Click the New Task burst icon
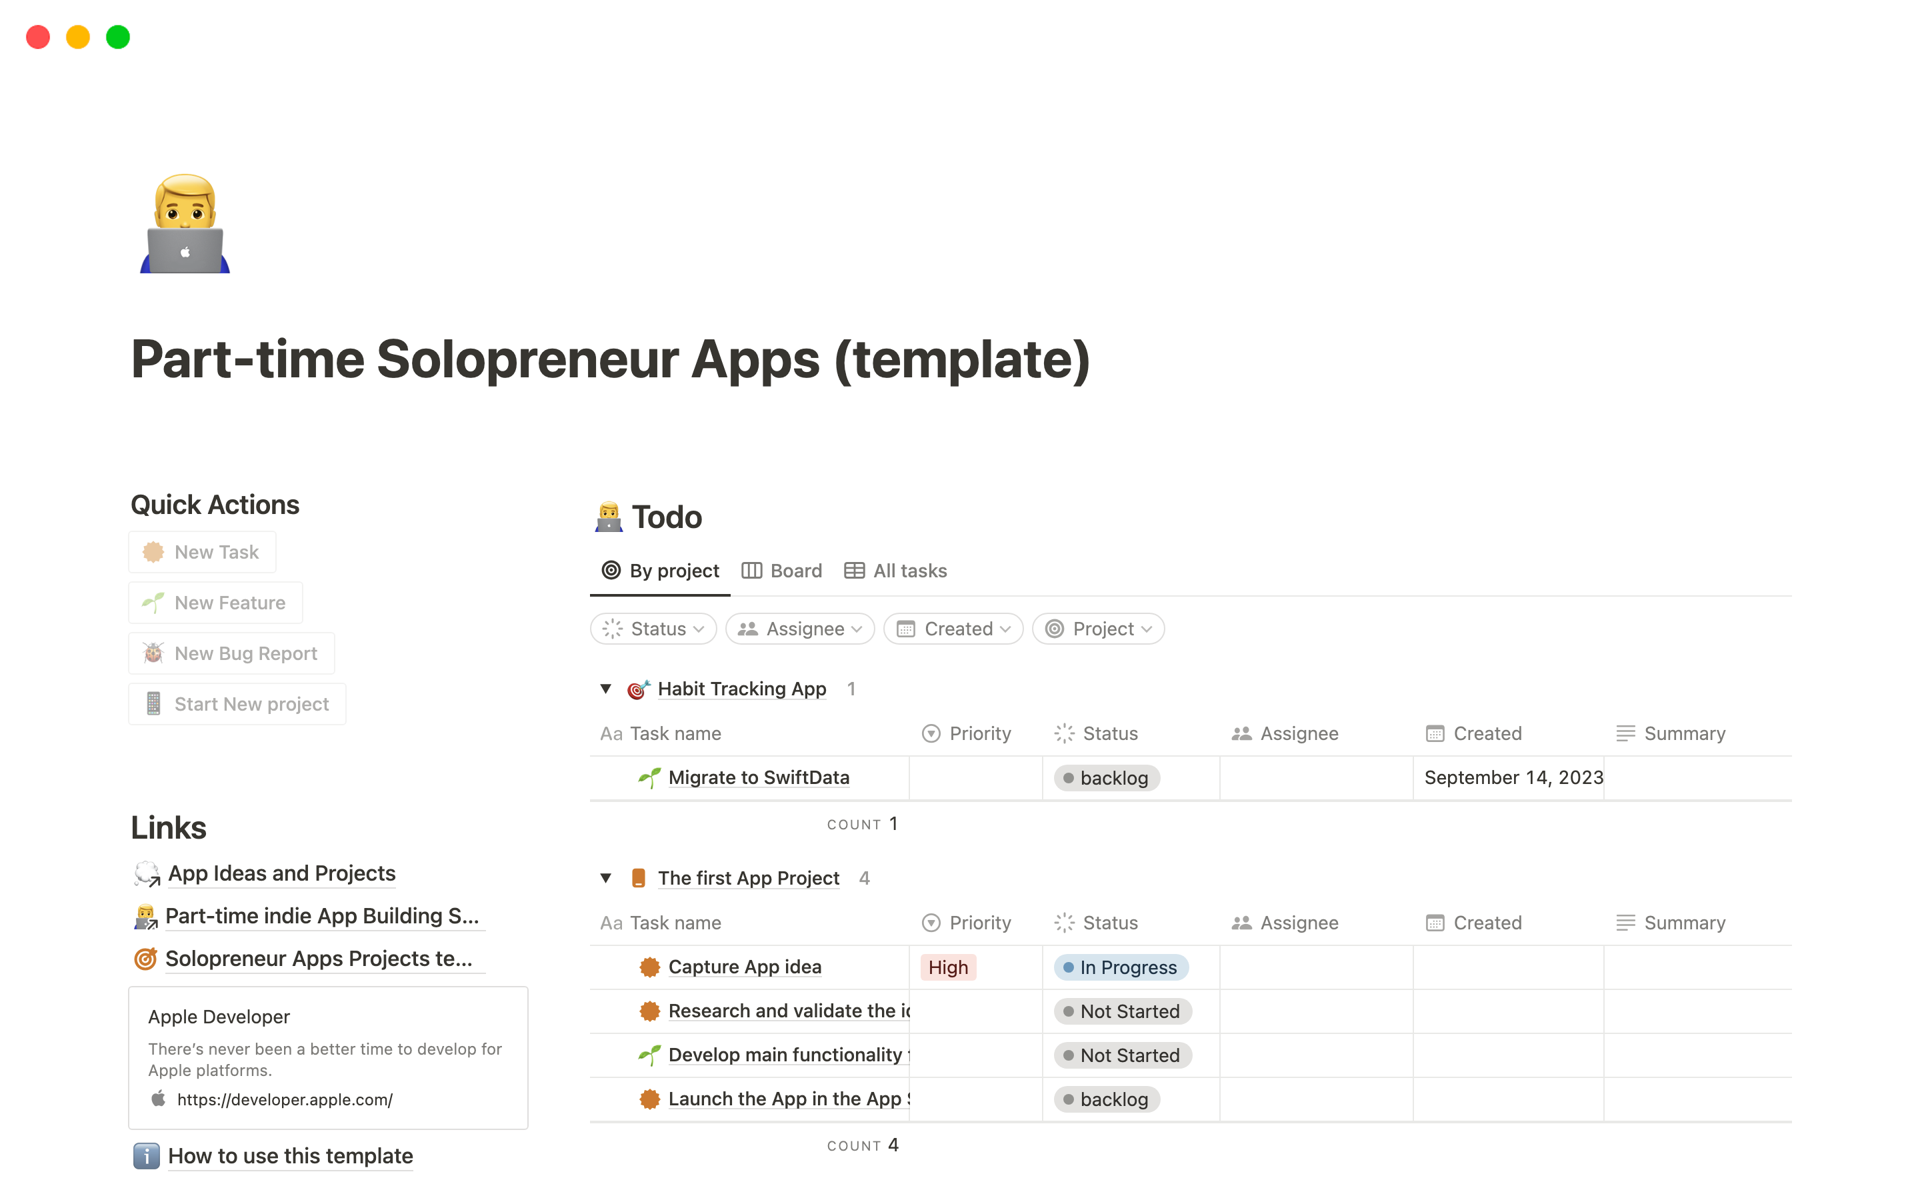Screen dimensions: 1920x1200 click(153, 552)
